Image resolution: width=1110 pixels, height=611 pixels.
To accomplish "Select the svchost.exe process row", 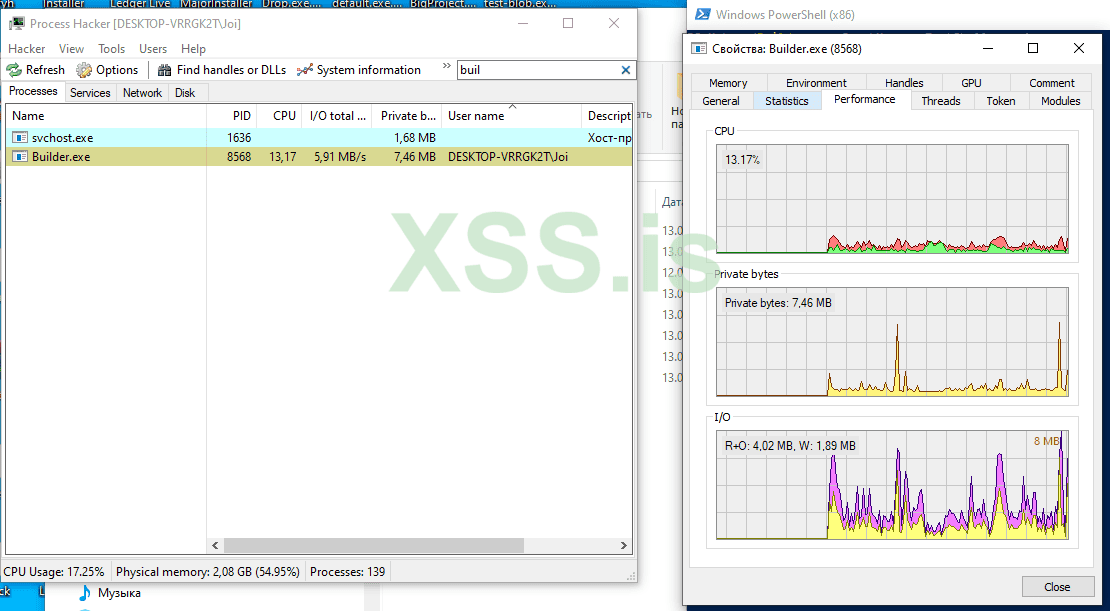I will (319, 137).
